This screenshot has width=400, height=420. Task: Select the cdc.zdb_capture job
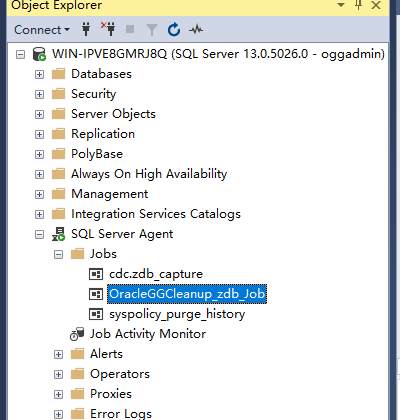point(156,274)
